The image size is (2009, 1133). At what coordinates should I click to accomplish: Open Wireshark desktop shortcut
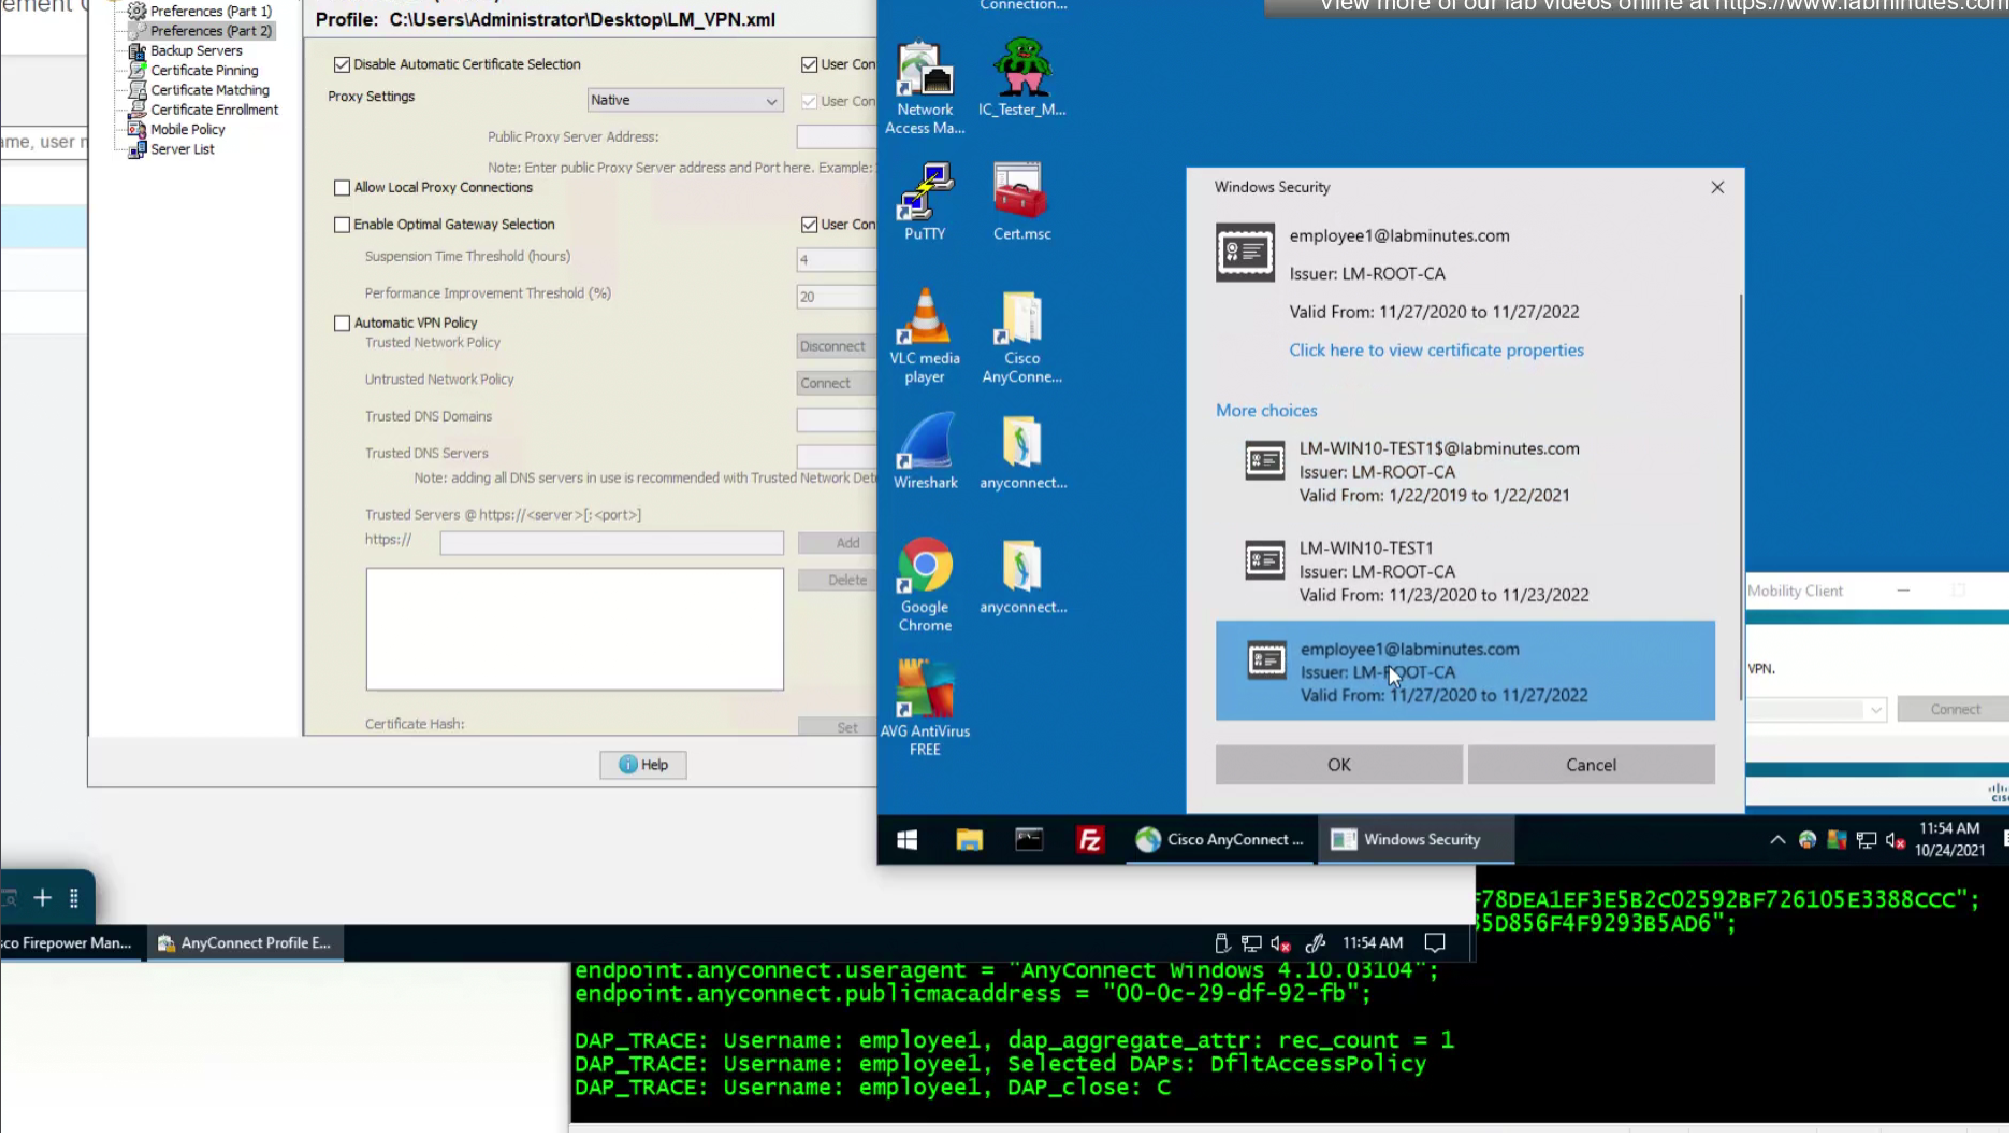tap(925, 449)
